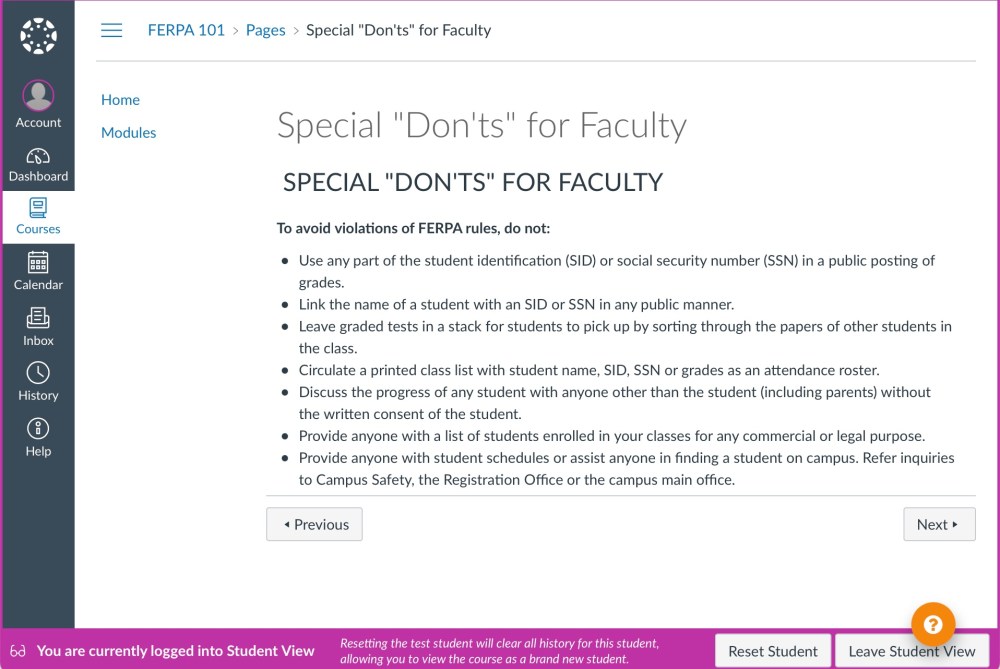Open the Calendar icon
1000x669 pixels.
tap(38, 264)
